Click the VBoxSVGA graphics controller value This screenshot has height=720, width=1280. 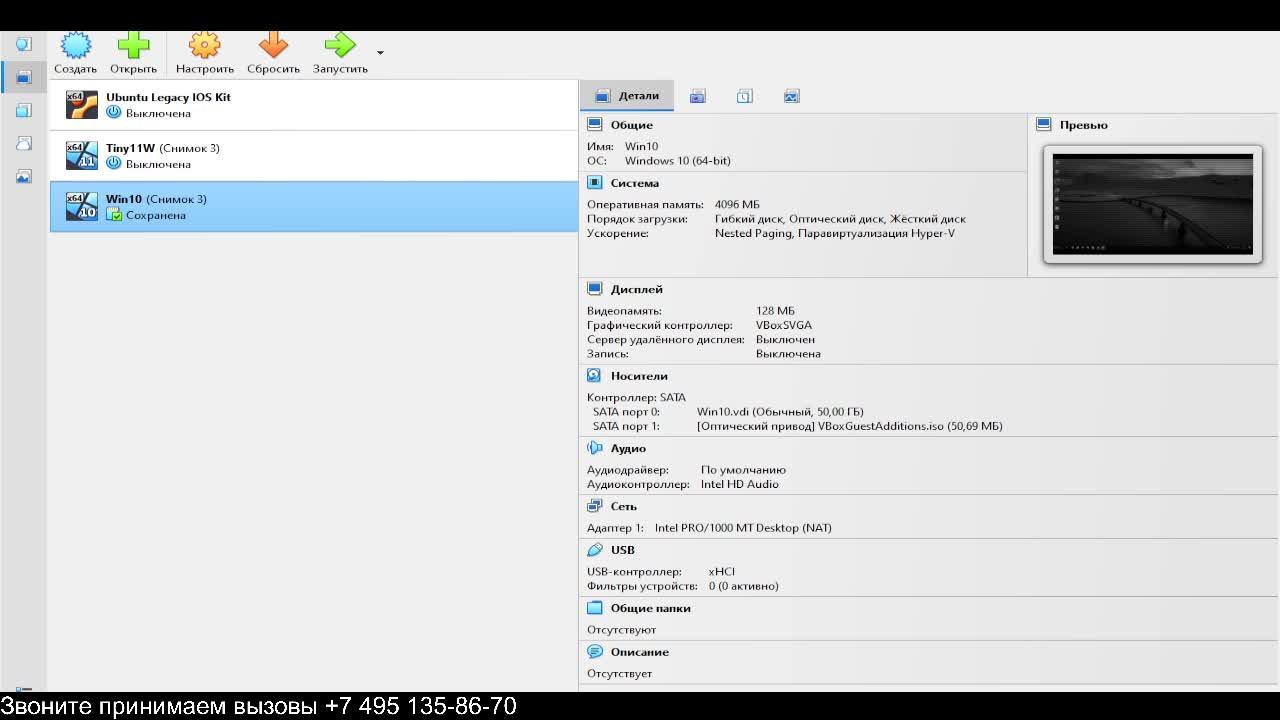click(x=784, y=325)
